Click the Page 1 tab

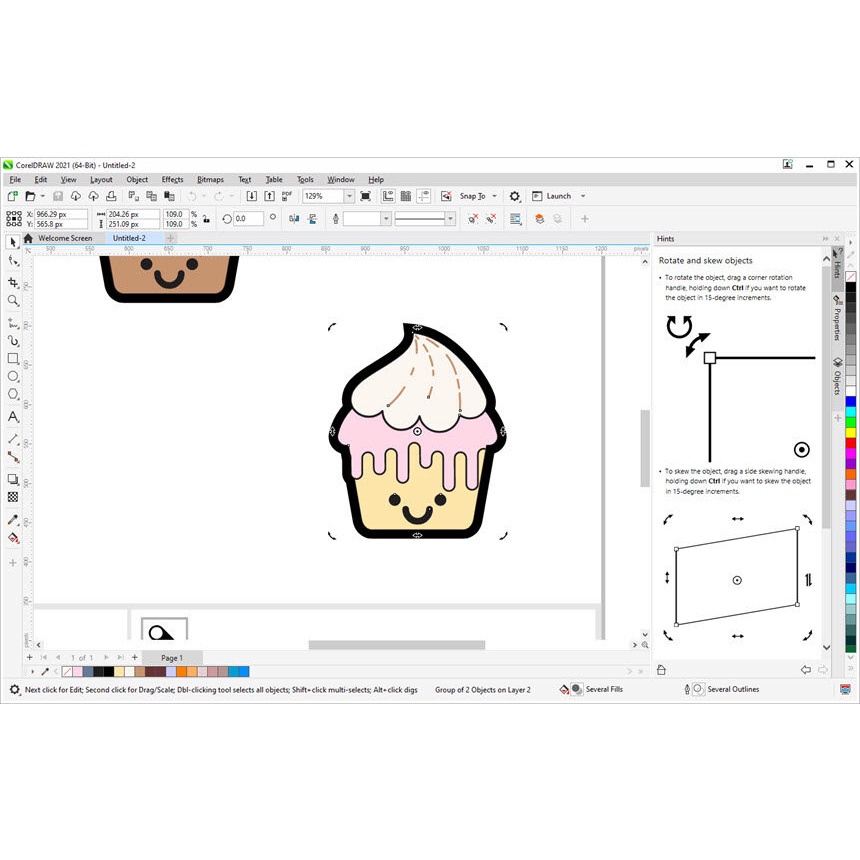pos(171,657)
